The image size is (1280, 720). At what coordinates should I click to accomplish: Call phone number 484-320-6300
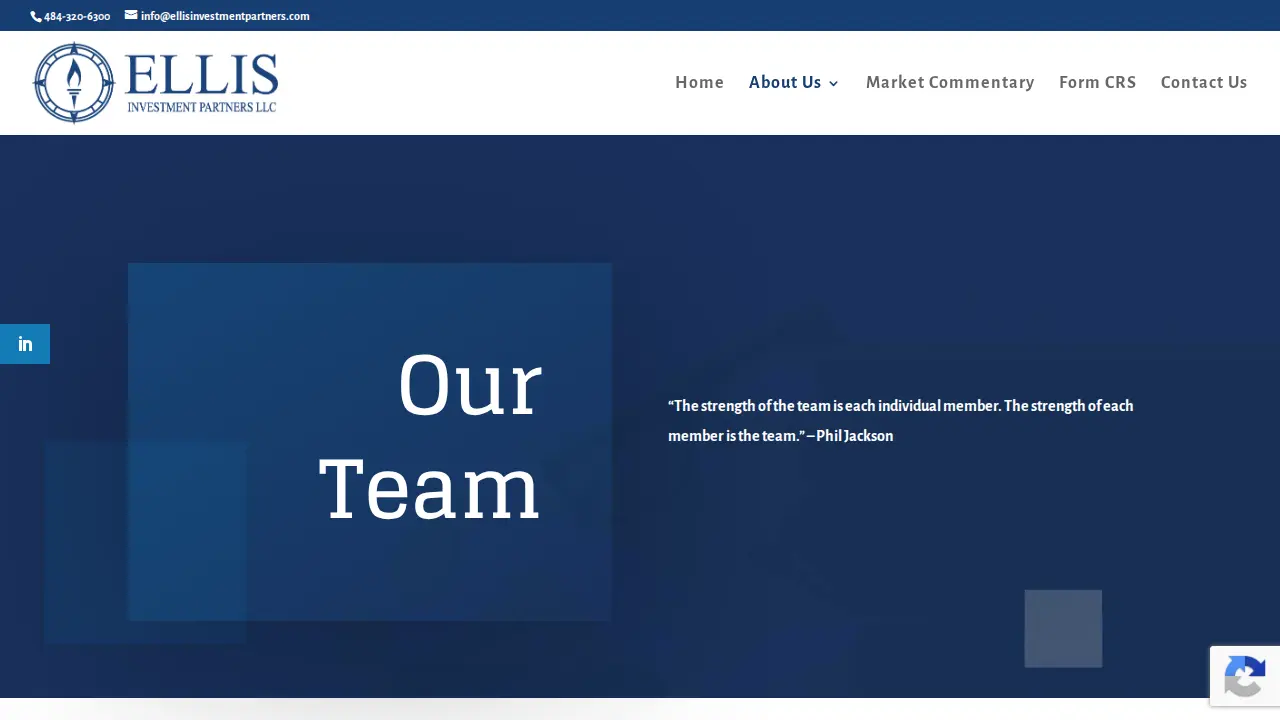[x=77, y=16]
